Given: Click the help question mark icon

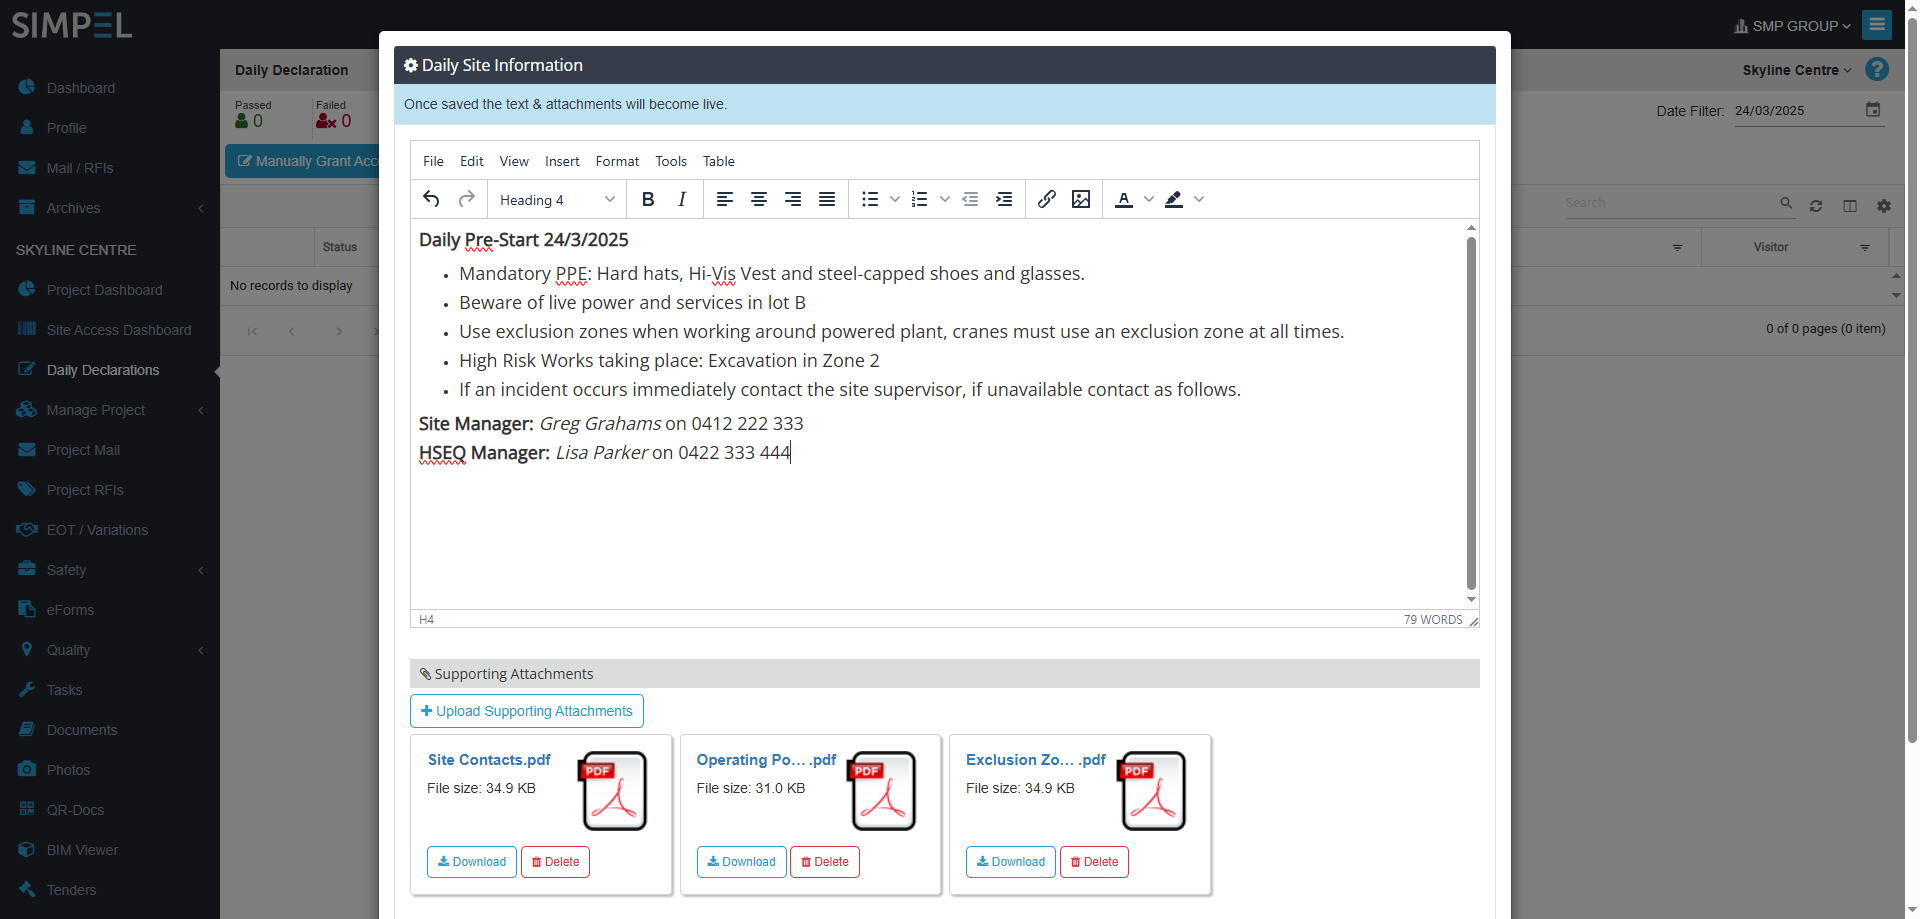Looking at the screenshot, I should click(x=1877, y=69).
